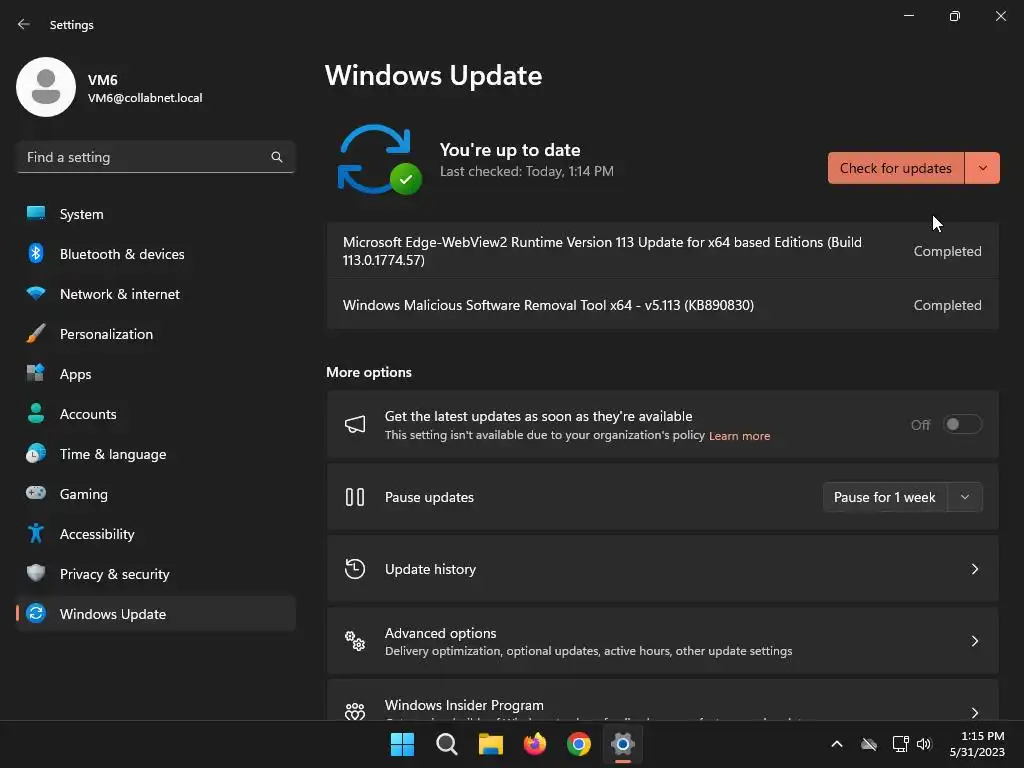Open Personalization settings
The height and width of the screenshot is (768, 1024).
click(156, 334)
